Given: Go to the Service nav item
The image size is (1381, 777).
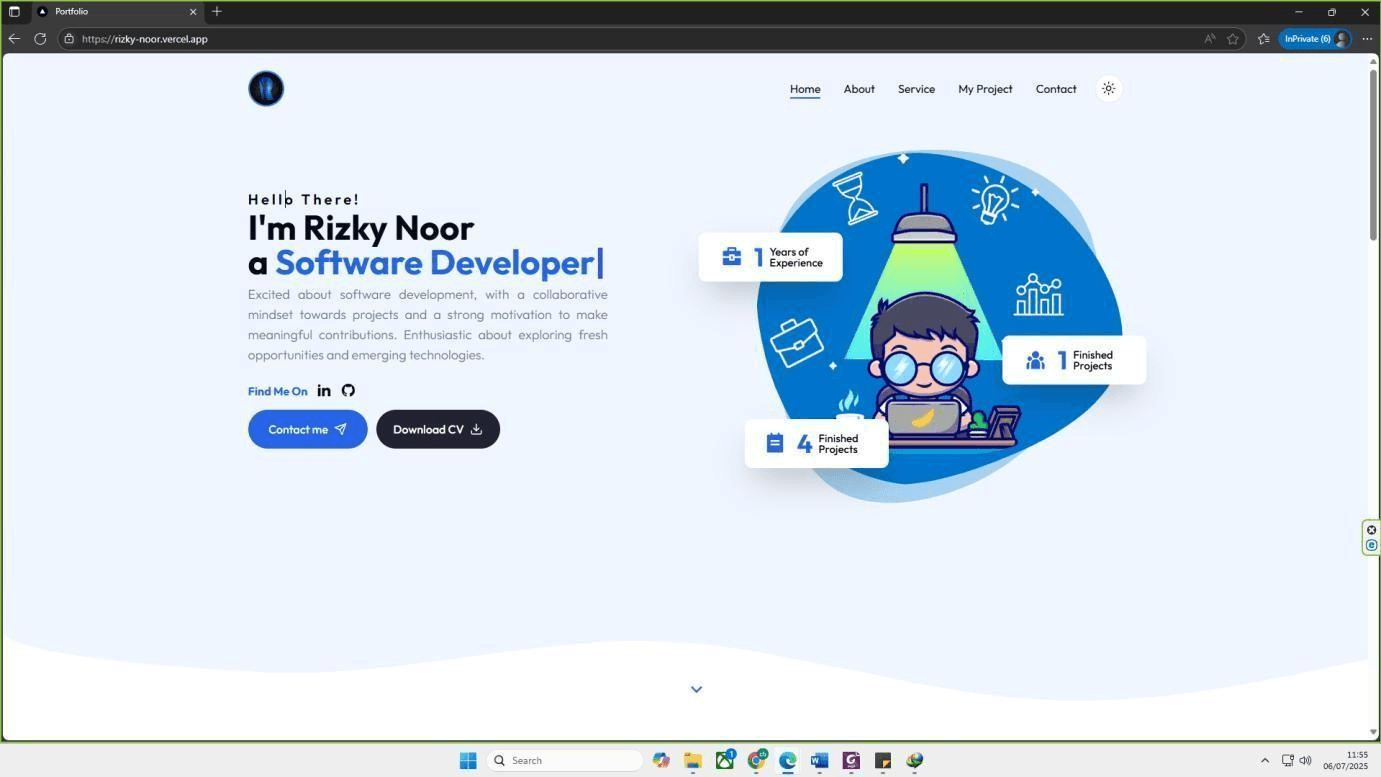Looking at the screenshot, I should click(916, 89).
